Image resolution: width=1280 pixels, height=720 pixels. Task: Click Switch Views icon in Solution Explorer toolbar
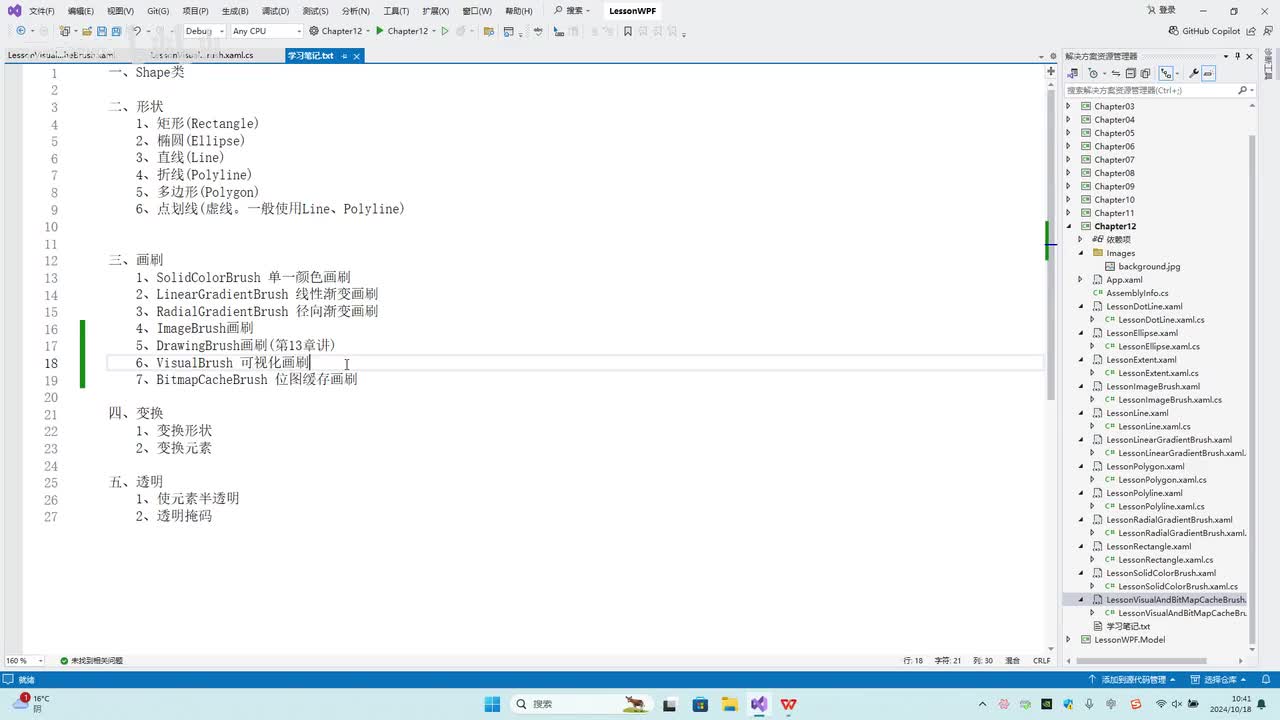pyautogui.click(x=1073, y=73)
